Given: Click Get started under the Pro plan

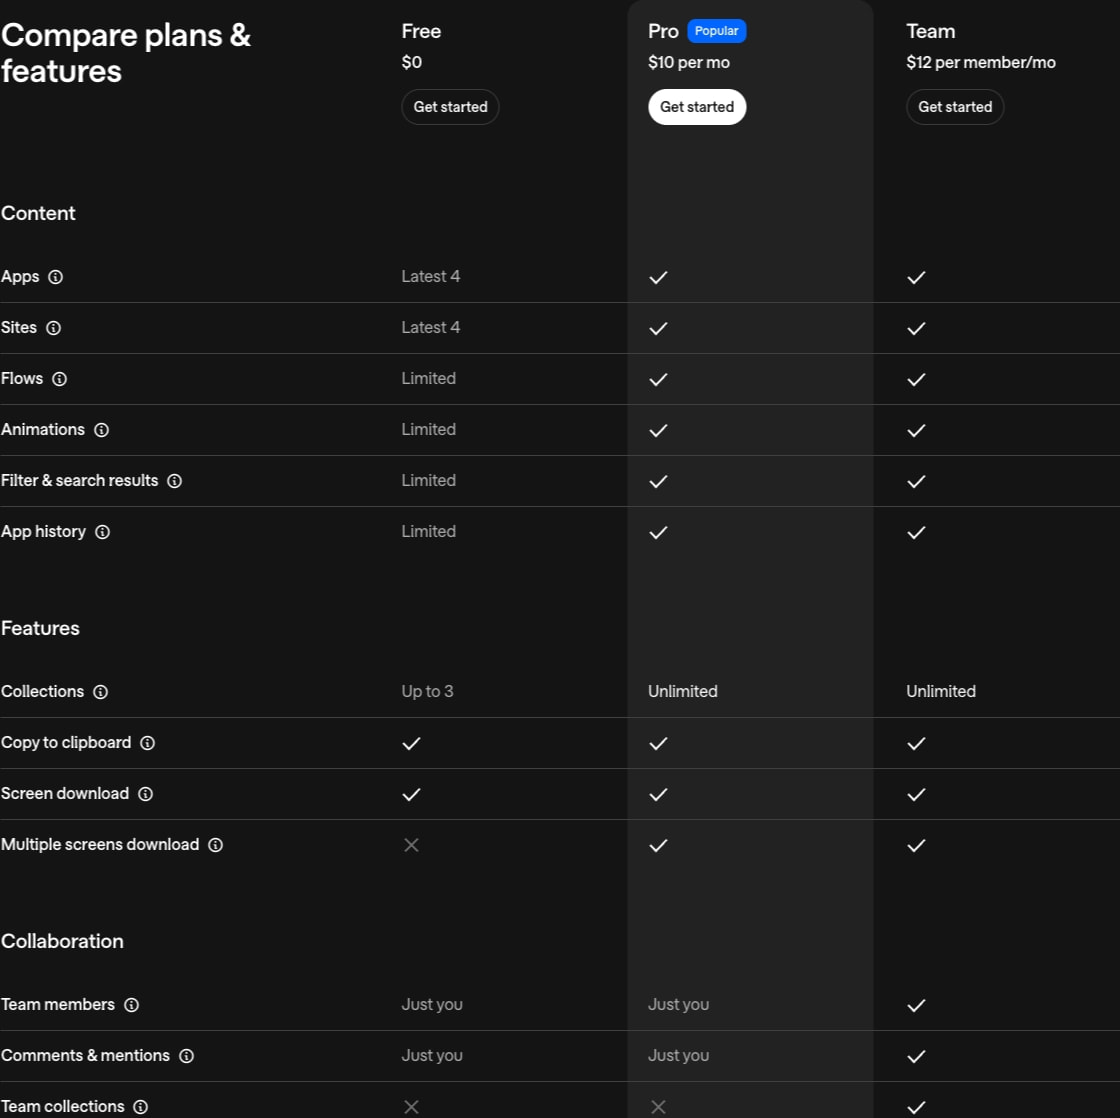Looking at the screenshot, I should pos(696,107).
